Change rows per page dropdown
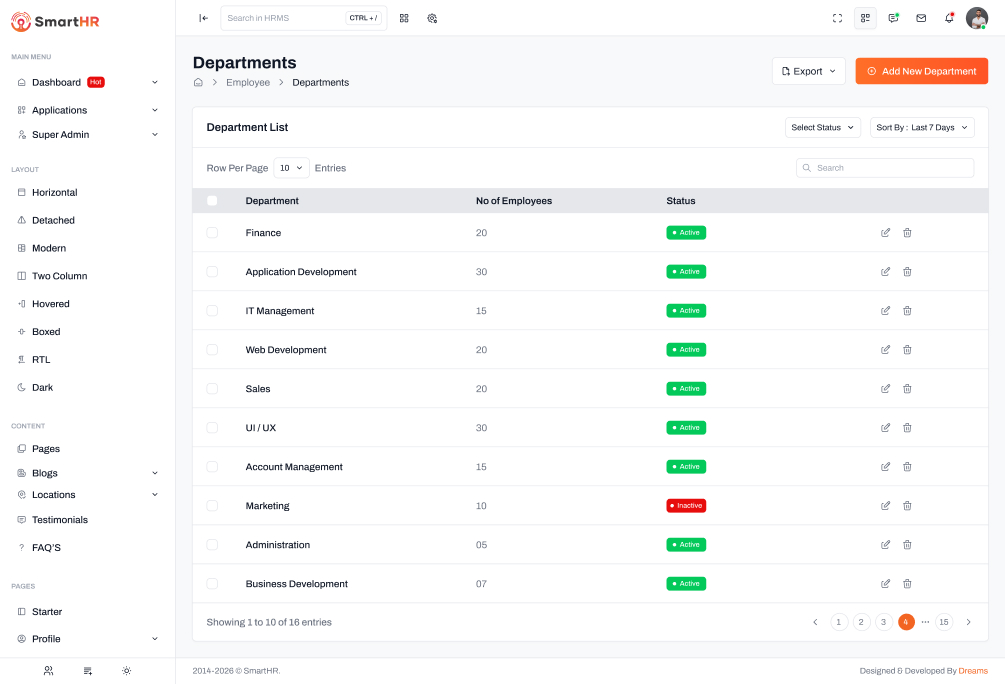The height and width of the screenshot is (684, 1005). 291,168
